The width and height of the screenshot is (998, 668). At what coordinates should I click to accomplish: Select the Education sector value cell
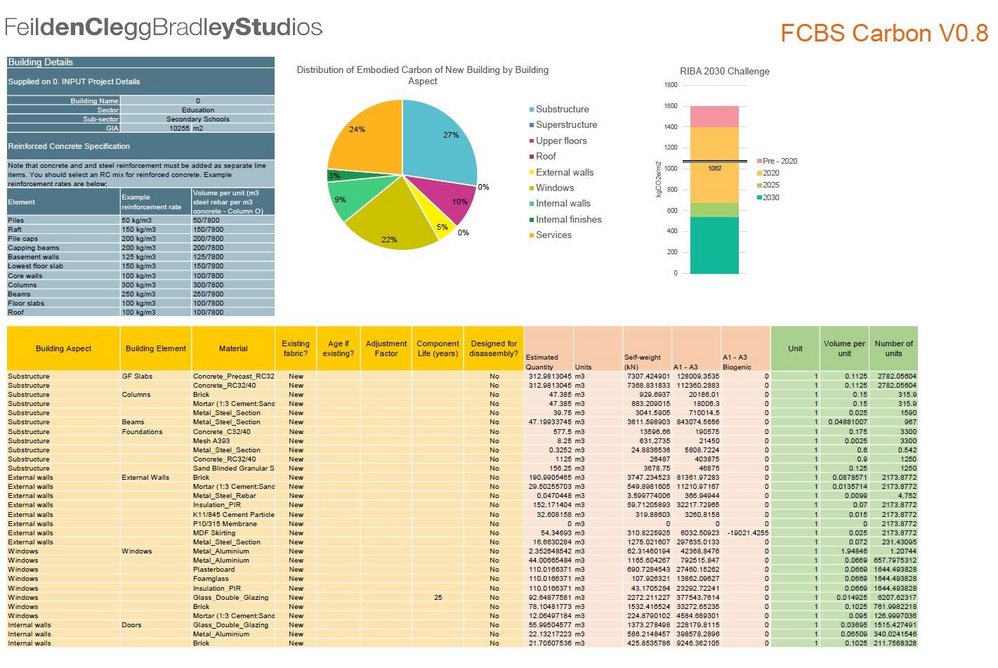(x=197, y=110)
